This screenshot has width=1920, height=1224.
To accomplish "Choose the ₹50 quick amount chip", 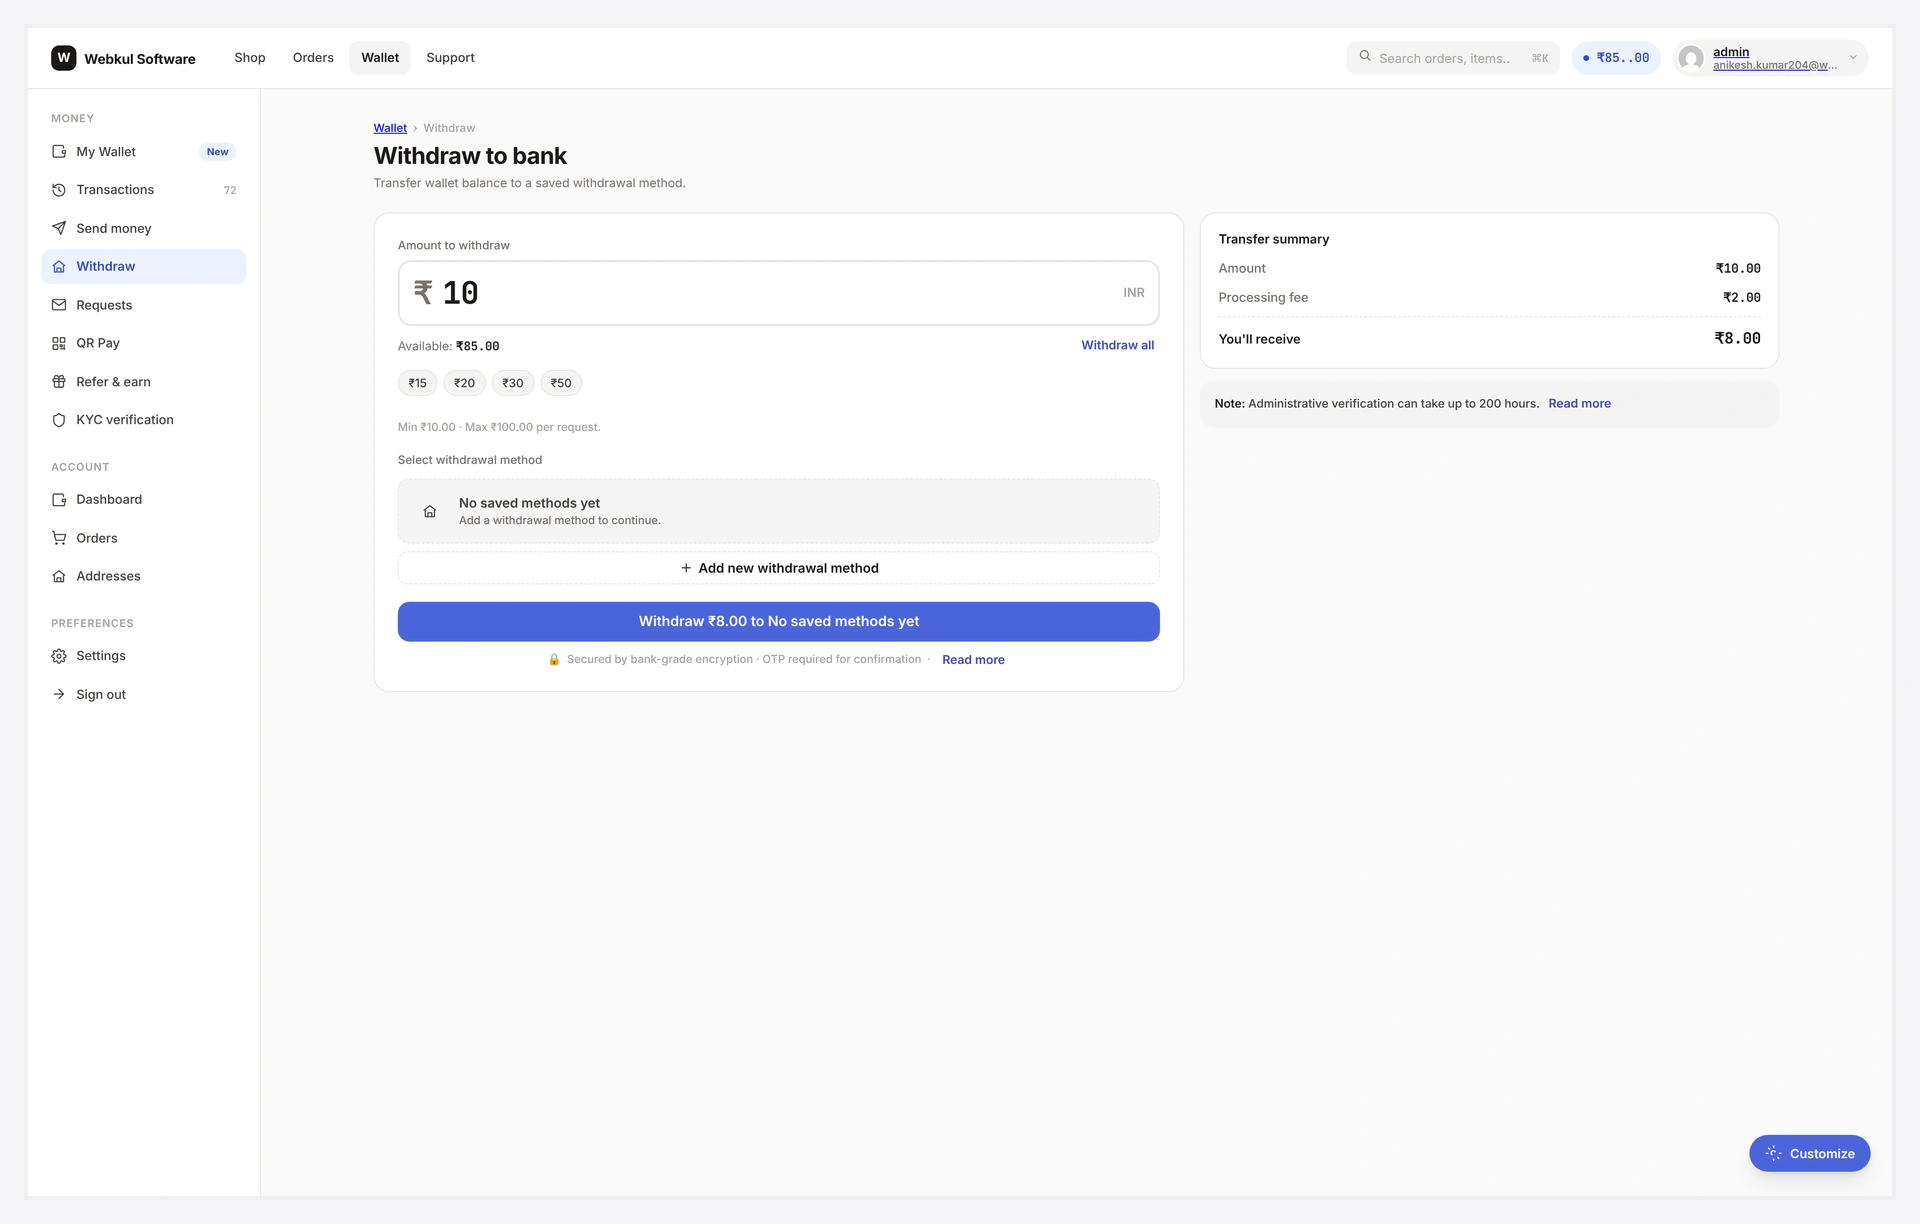I will point(561,383).
